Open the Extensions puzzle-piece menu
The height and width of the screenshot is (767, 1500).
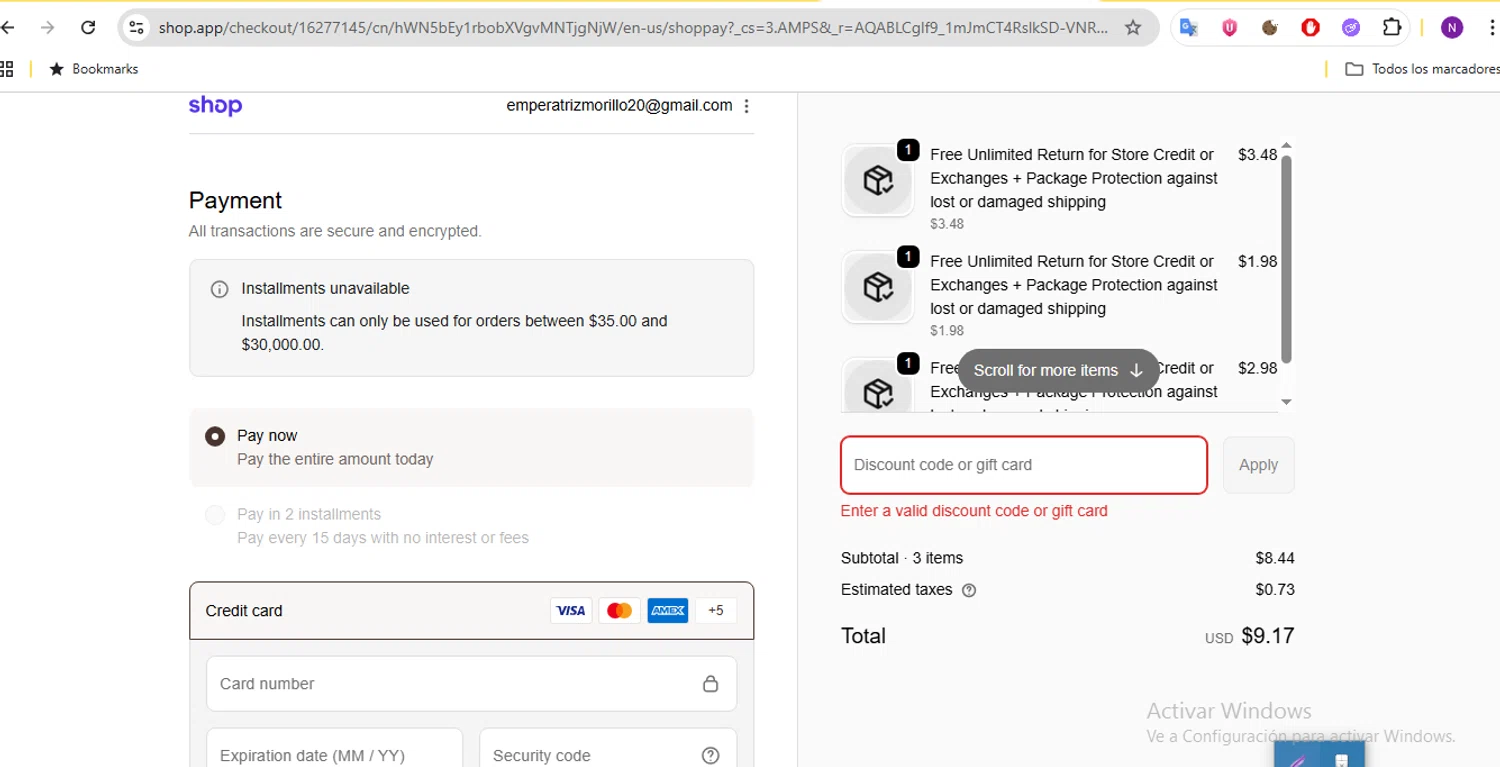click(x=1391, y=28)
